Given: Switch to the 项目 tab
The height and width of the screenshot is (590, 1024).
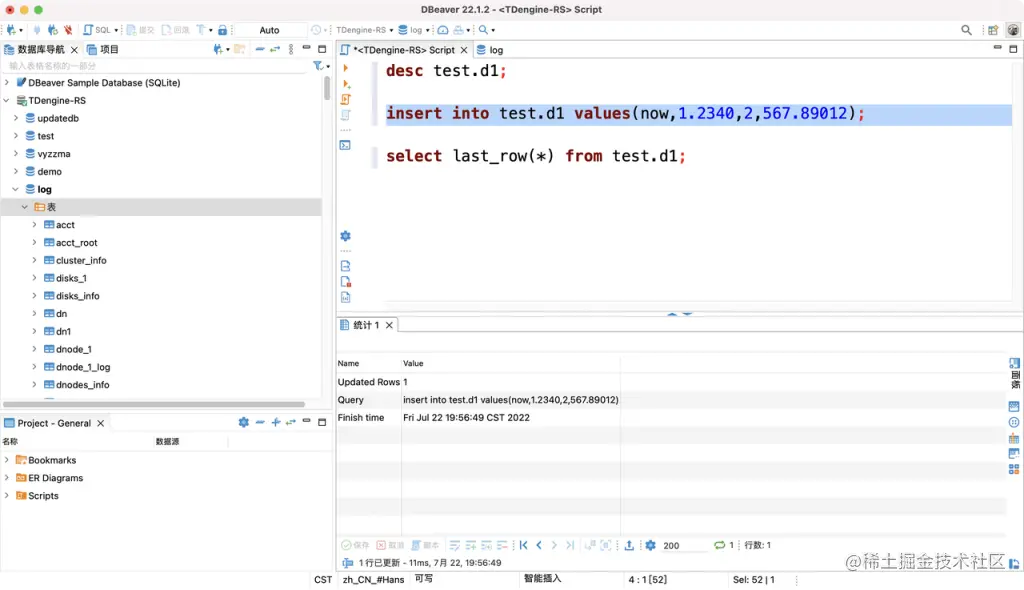Looking at the screenshot, I should [x=105, y=48].
